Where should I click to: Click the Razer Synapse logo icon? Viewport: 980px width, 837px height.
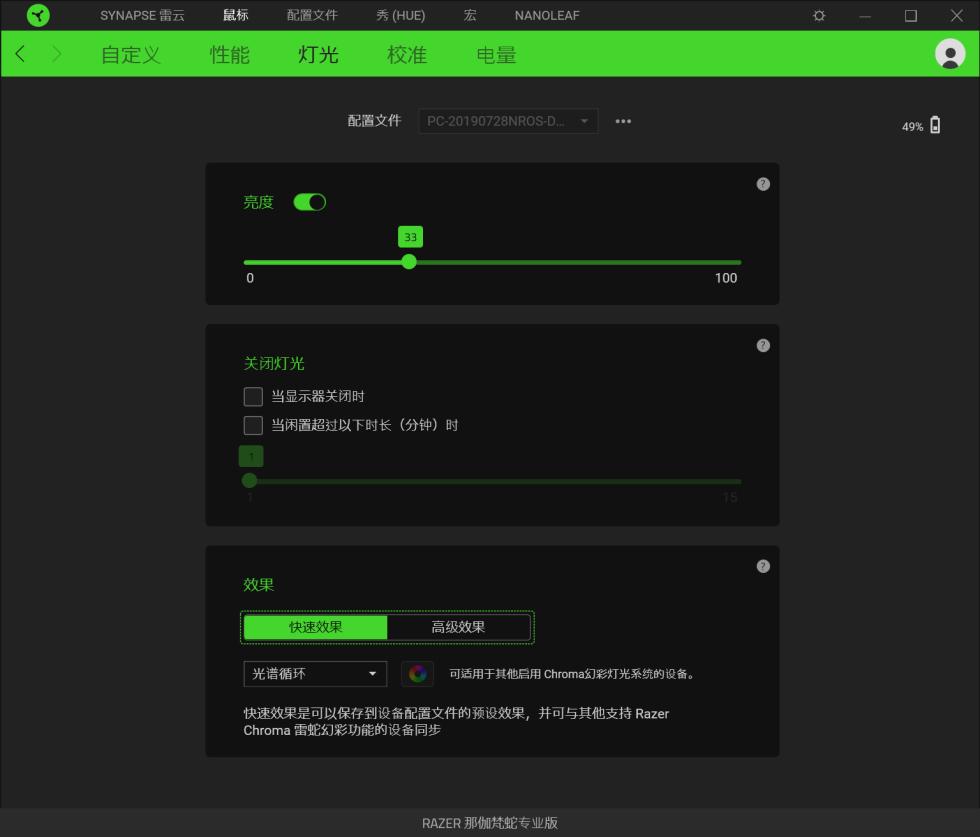(38, 15)
